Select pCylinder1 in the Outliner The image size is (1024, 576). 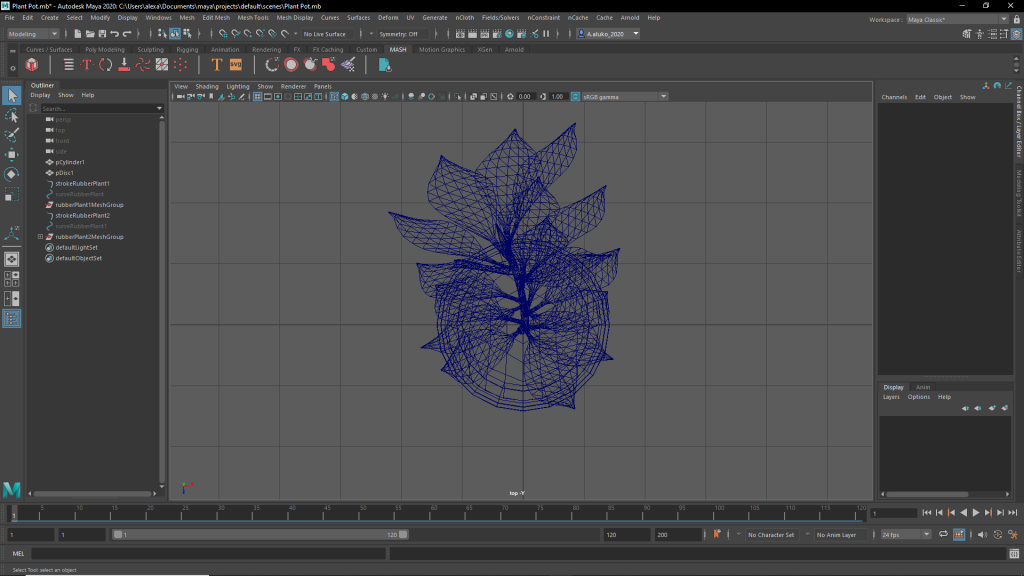tap(70, 162)
